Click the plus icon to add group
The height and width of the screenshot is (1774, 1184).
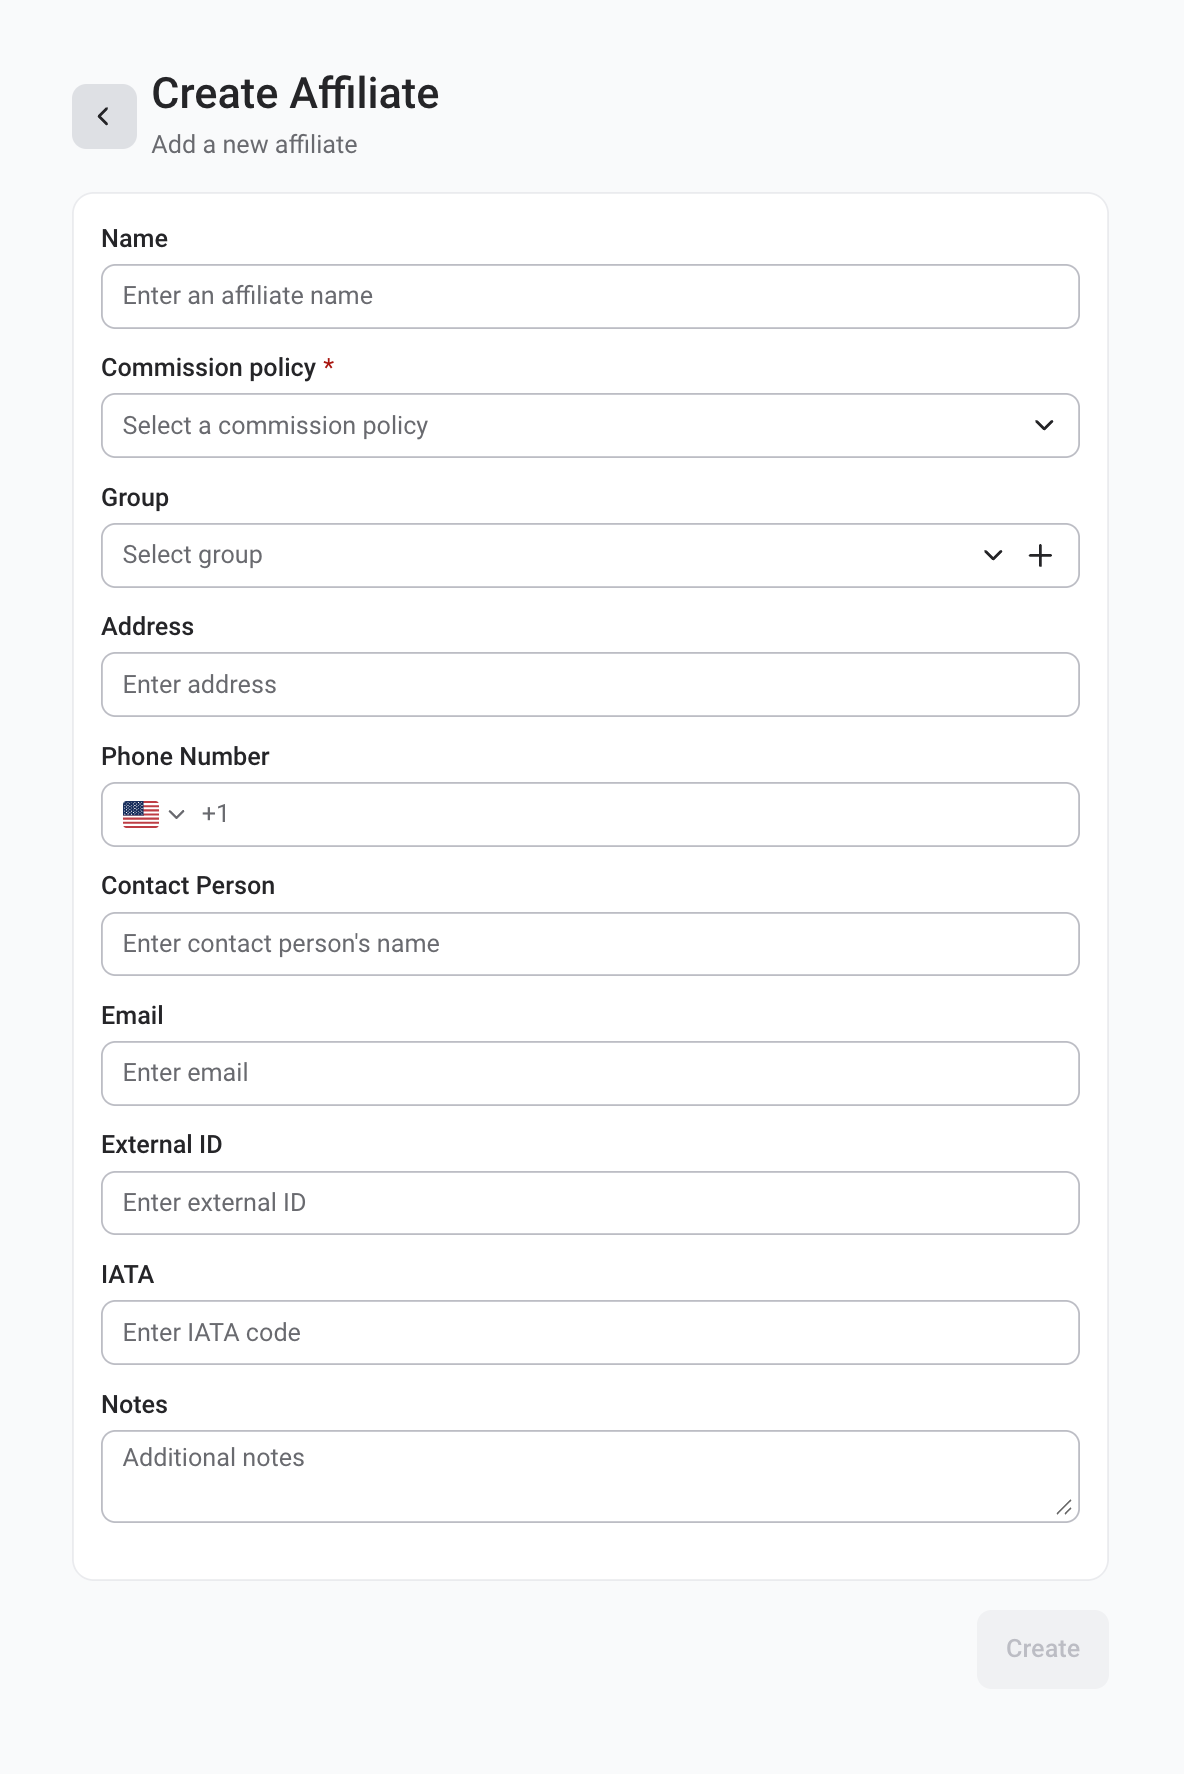[x=1040, y=556]
